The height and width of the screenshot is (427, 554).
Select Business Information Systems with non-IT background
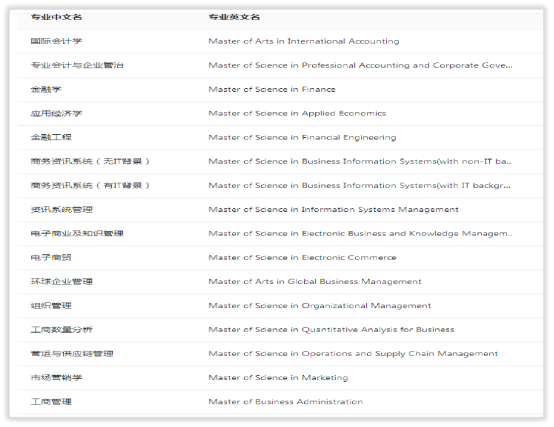[360, 161]
